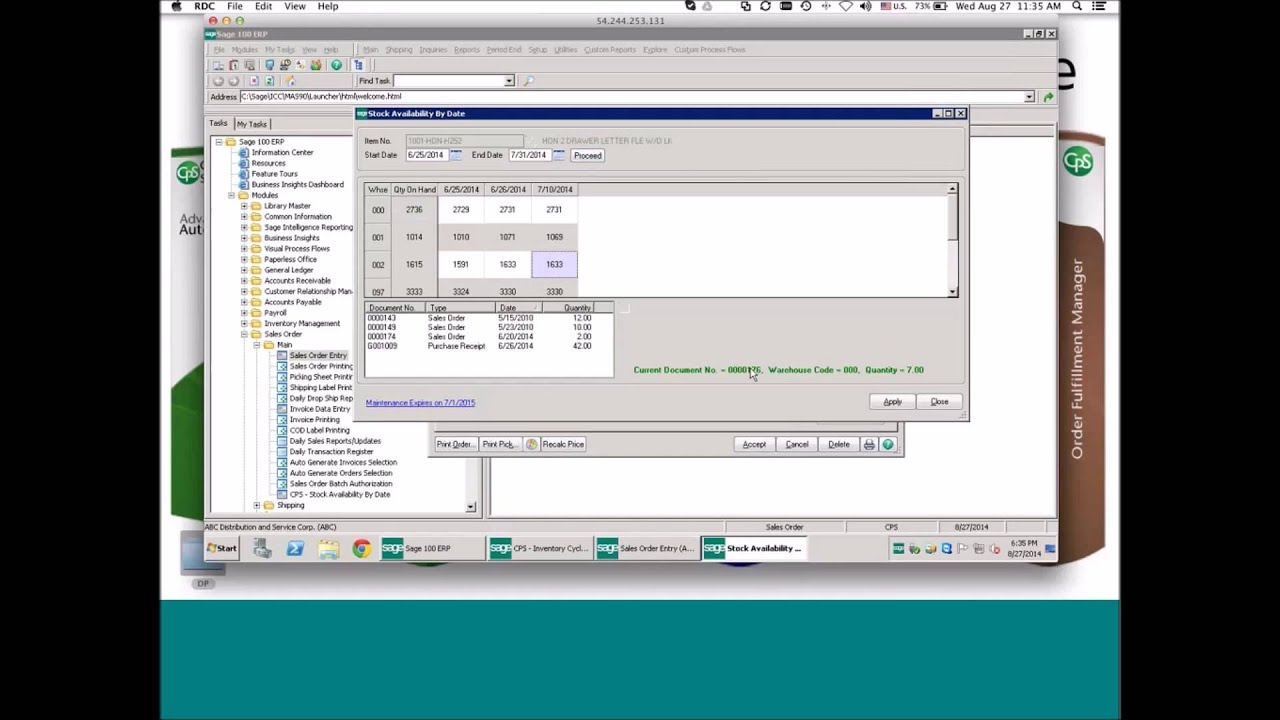1280x720 pixels.
Task: Click the Mac Spotlight search icon
Action: [1077, 6]
